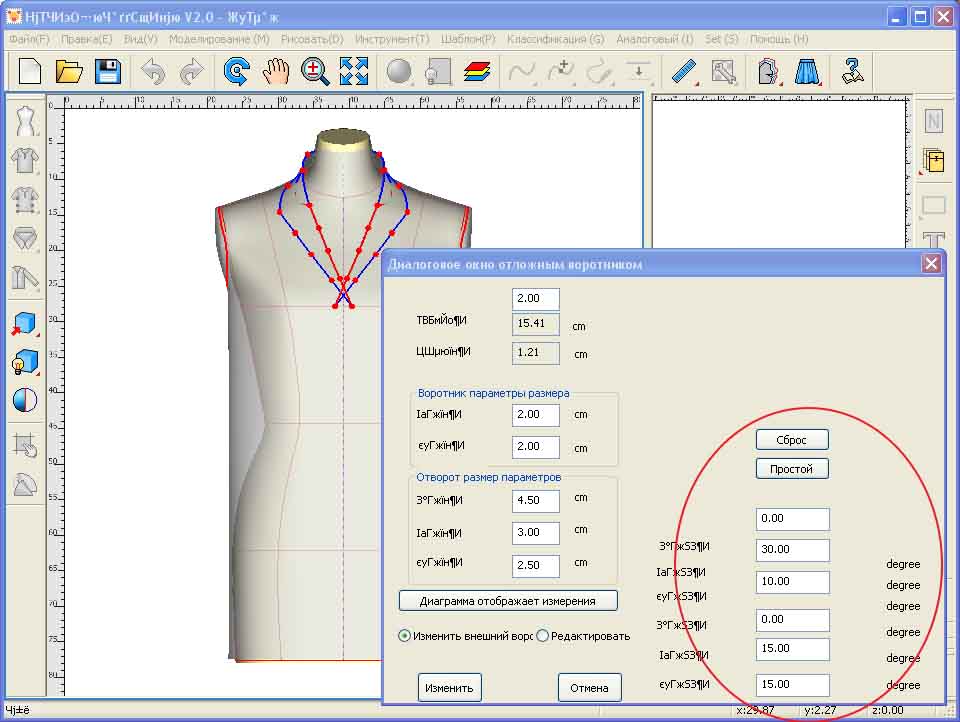Image resolution: width=960 pixels, height=722 pixels.
Task: Activate the Zoom magnifier tool
Action: 315,71
